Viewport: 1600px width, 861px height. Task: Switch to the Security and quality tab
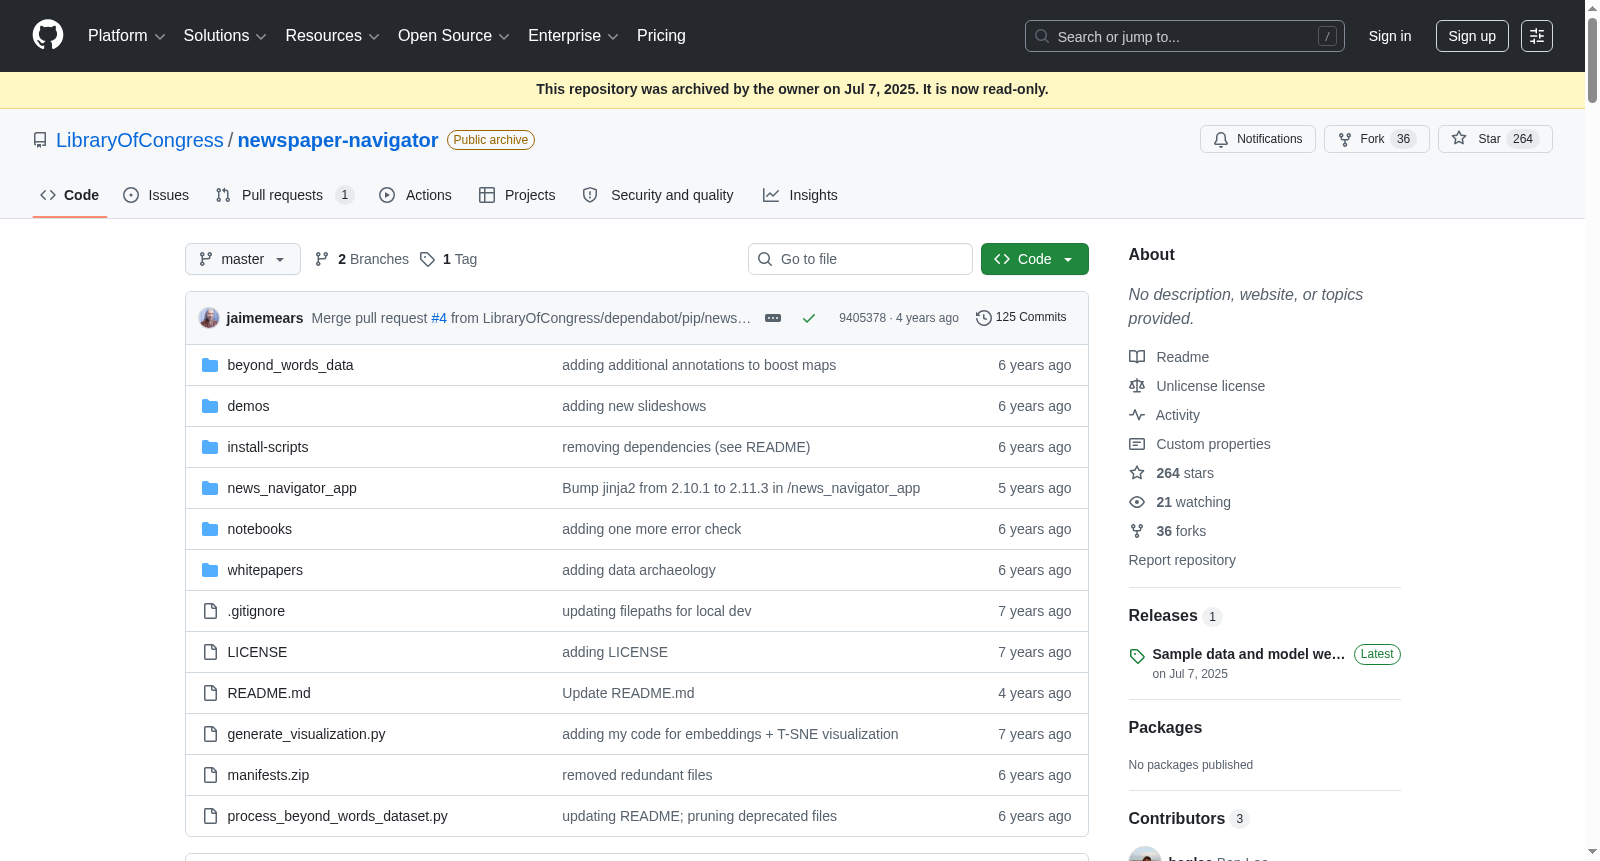tap(658, 195)
